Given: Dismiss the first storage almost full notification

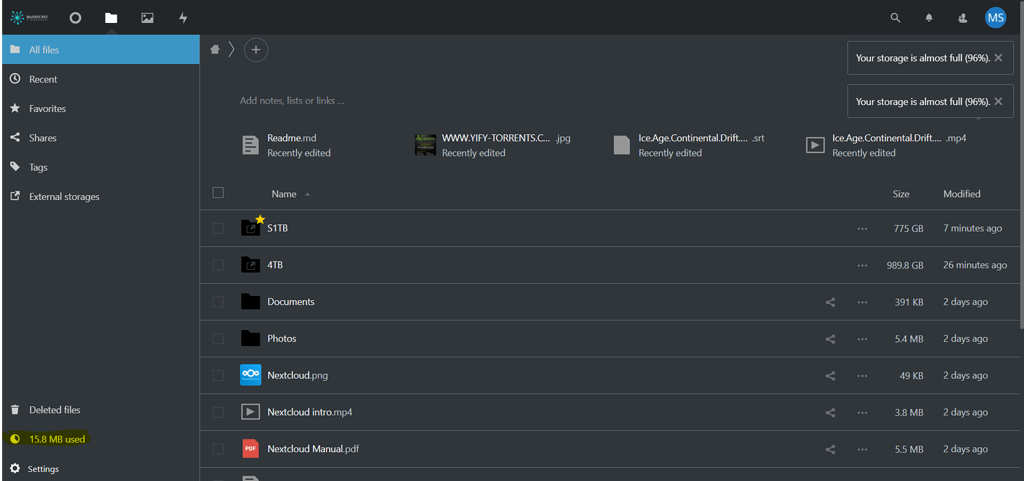Looking at the screenshot, I should coord(997,58).
